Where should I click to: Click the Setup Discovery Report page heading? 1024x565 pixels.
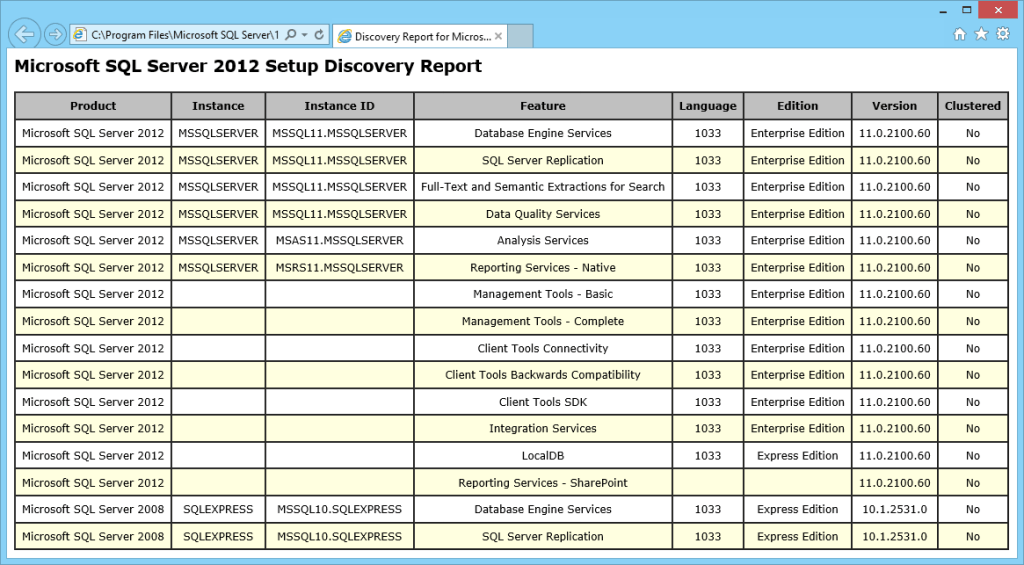pos(248,66)
